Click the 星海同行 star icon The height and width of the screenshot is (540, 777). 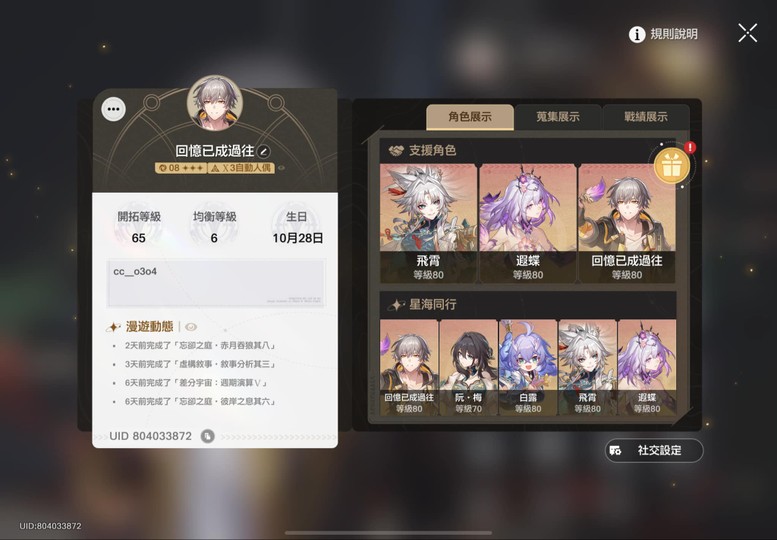(396, 305)
